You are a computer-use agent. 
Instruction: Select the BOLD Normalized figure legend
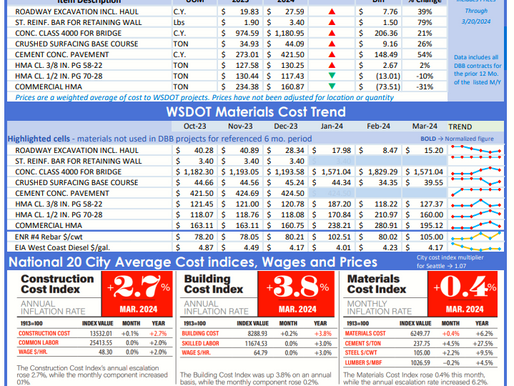tap(457, 139)
